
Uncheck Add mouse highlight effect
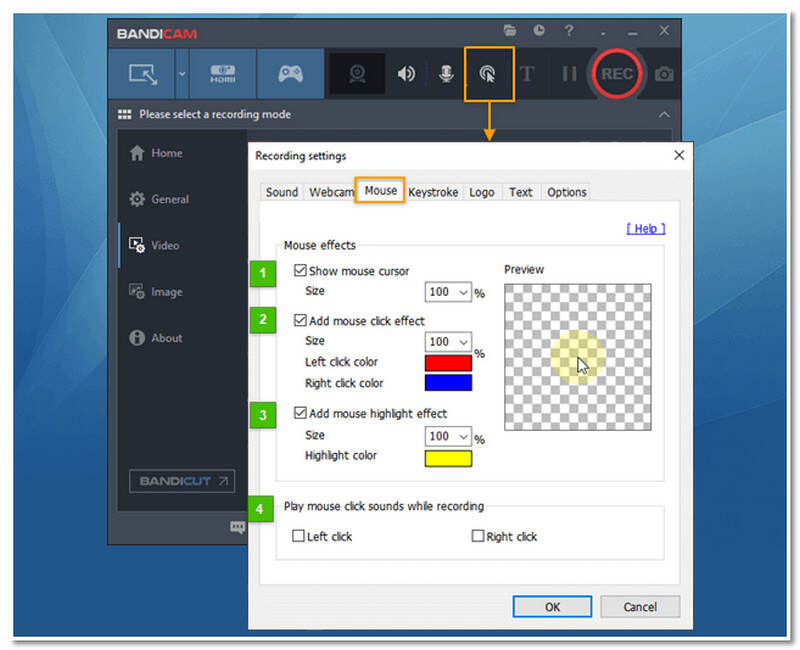pos(300,412)
